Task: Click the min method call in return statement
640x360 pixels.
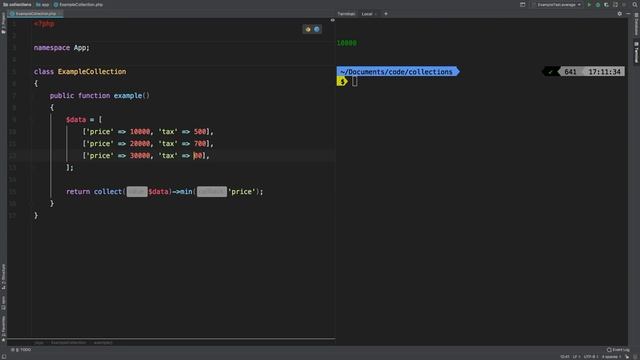Action: tap(186, 191)
